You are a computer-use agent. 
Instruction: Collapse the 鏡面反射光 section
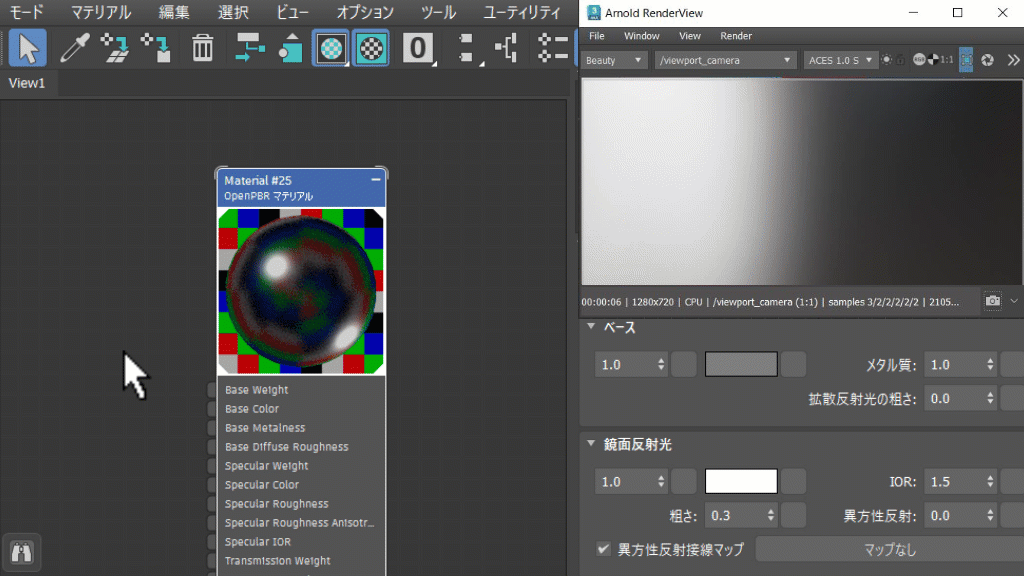click(x=591, y=444)
